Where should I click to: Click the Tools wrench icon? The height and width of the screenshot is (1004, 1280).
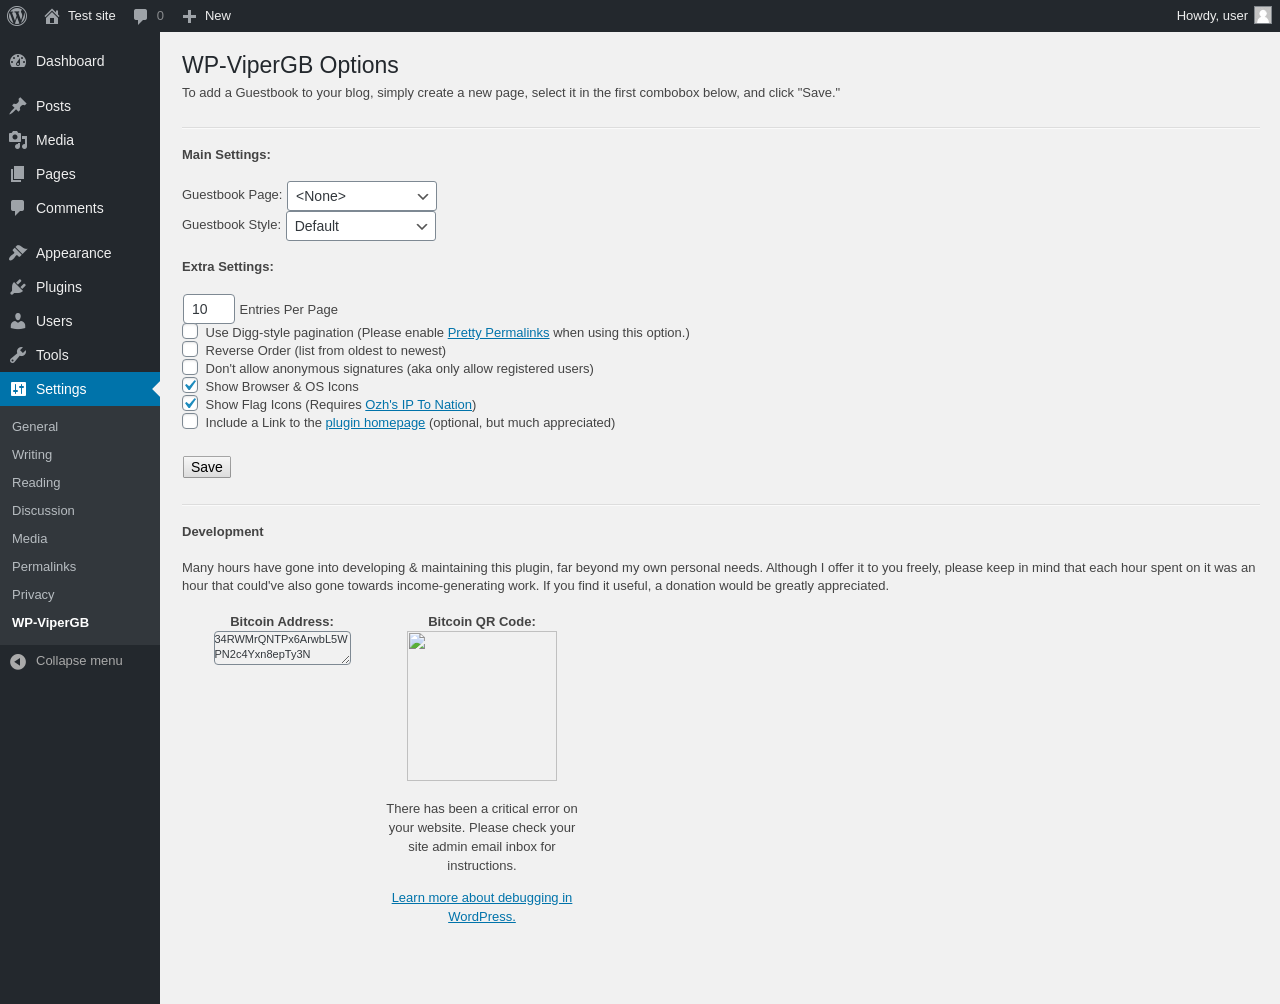(18, 355)
